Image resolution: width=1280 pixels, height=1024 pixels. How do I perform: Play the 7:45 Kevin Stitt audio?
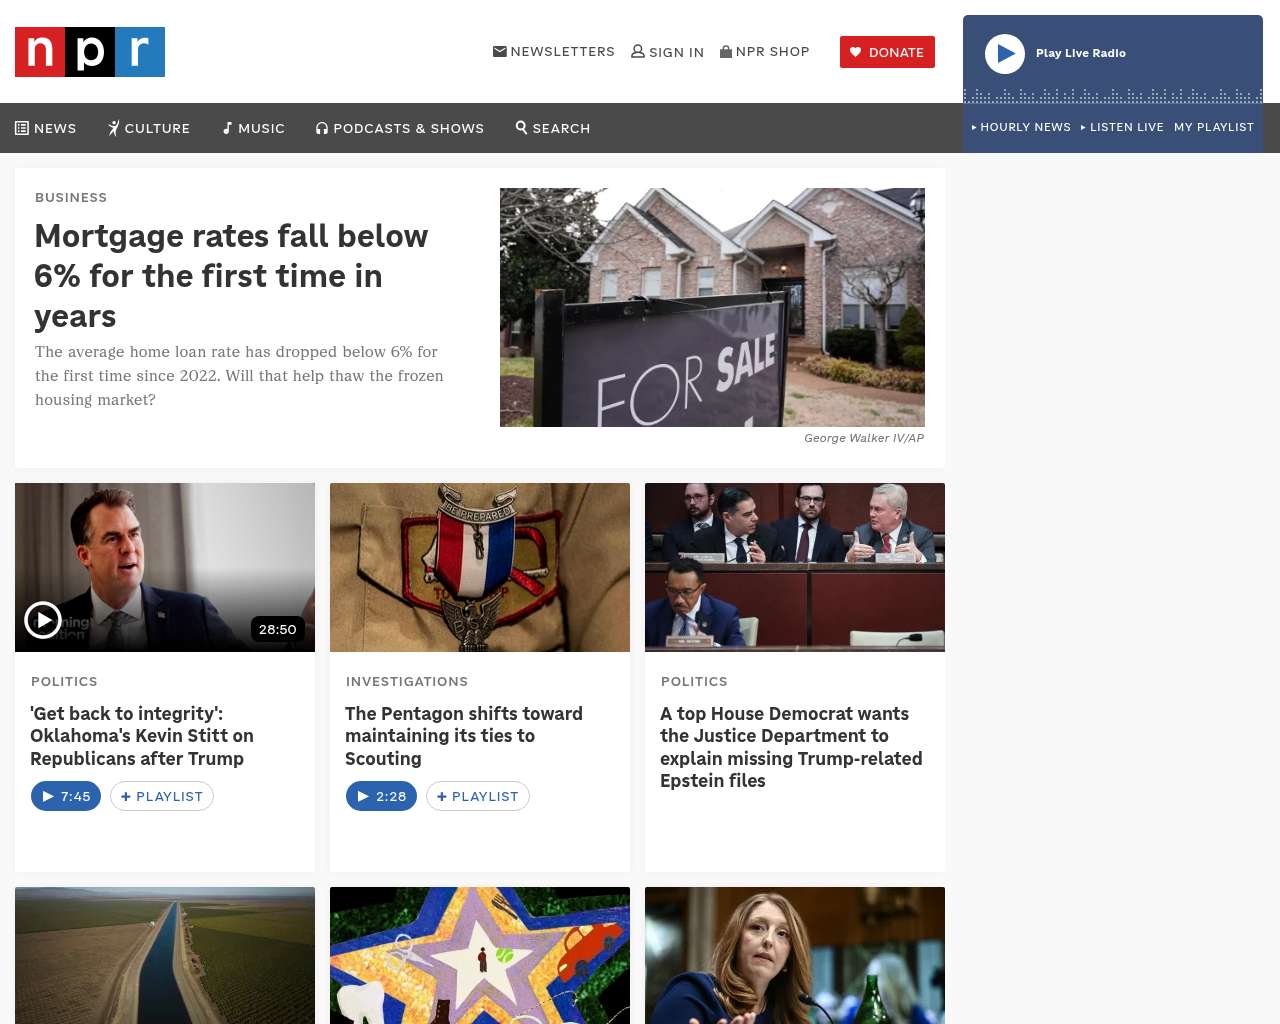(x=66, y=796)
